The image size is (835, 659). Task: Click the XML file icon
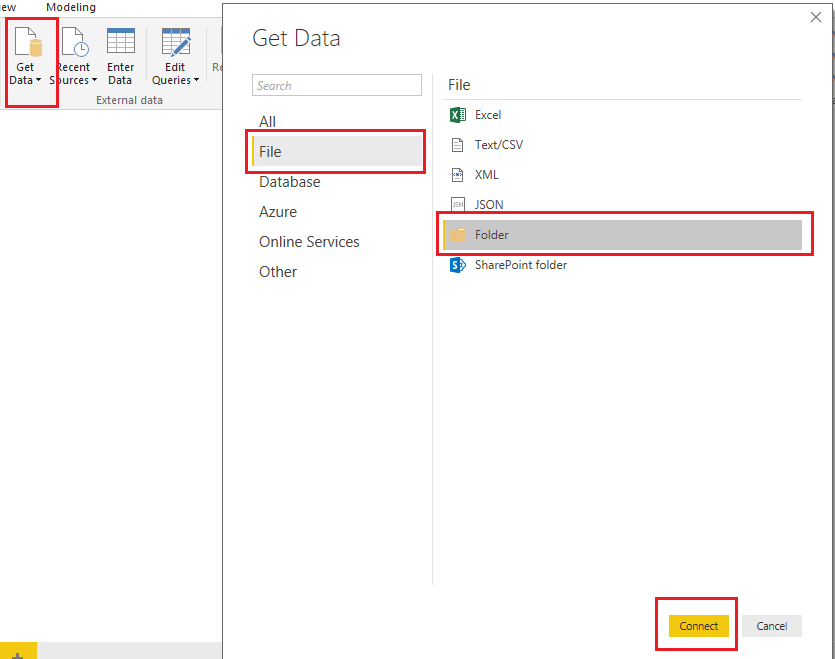(457, 175)
